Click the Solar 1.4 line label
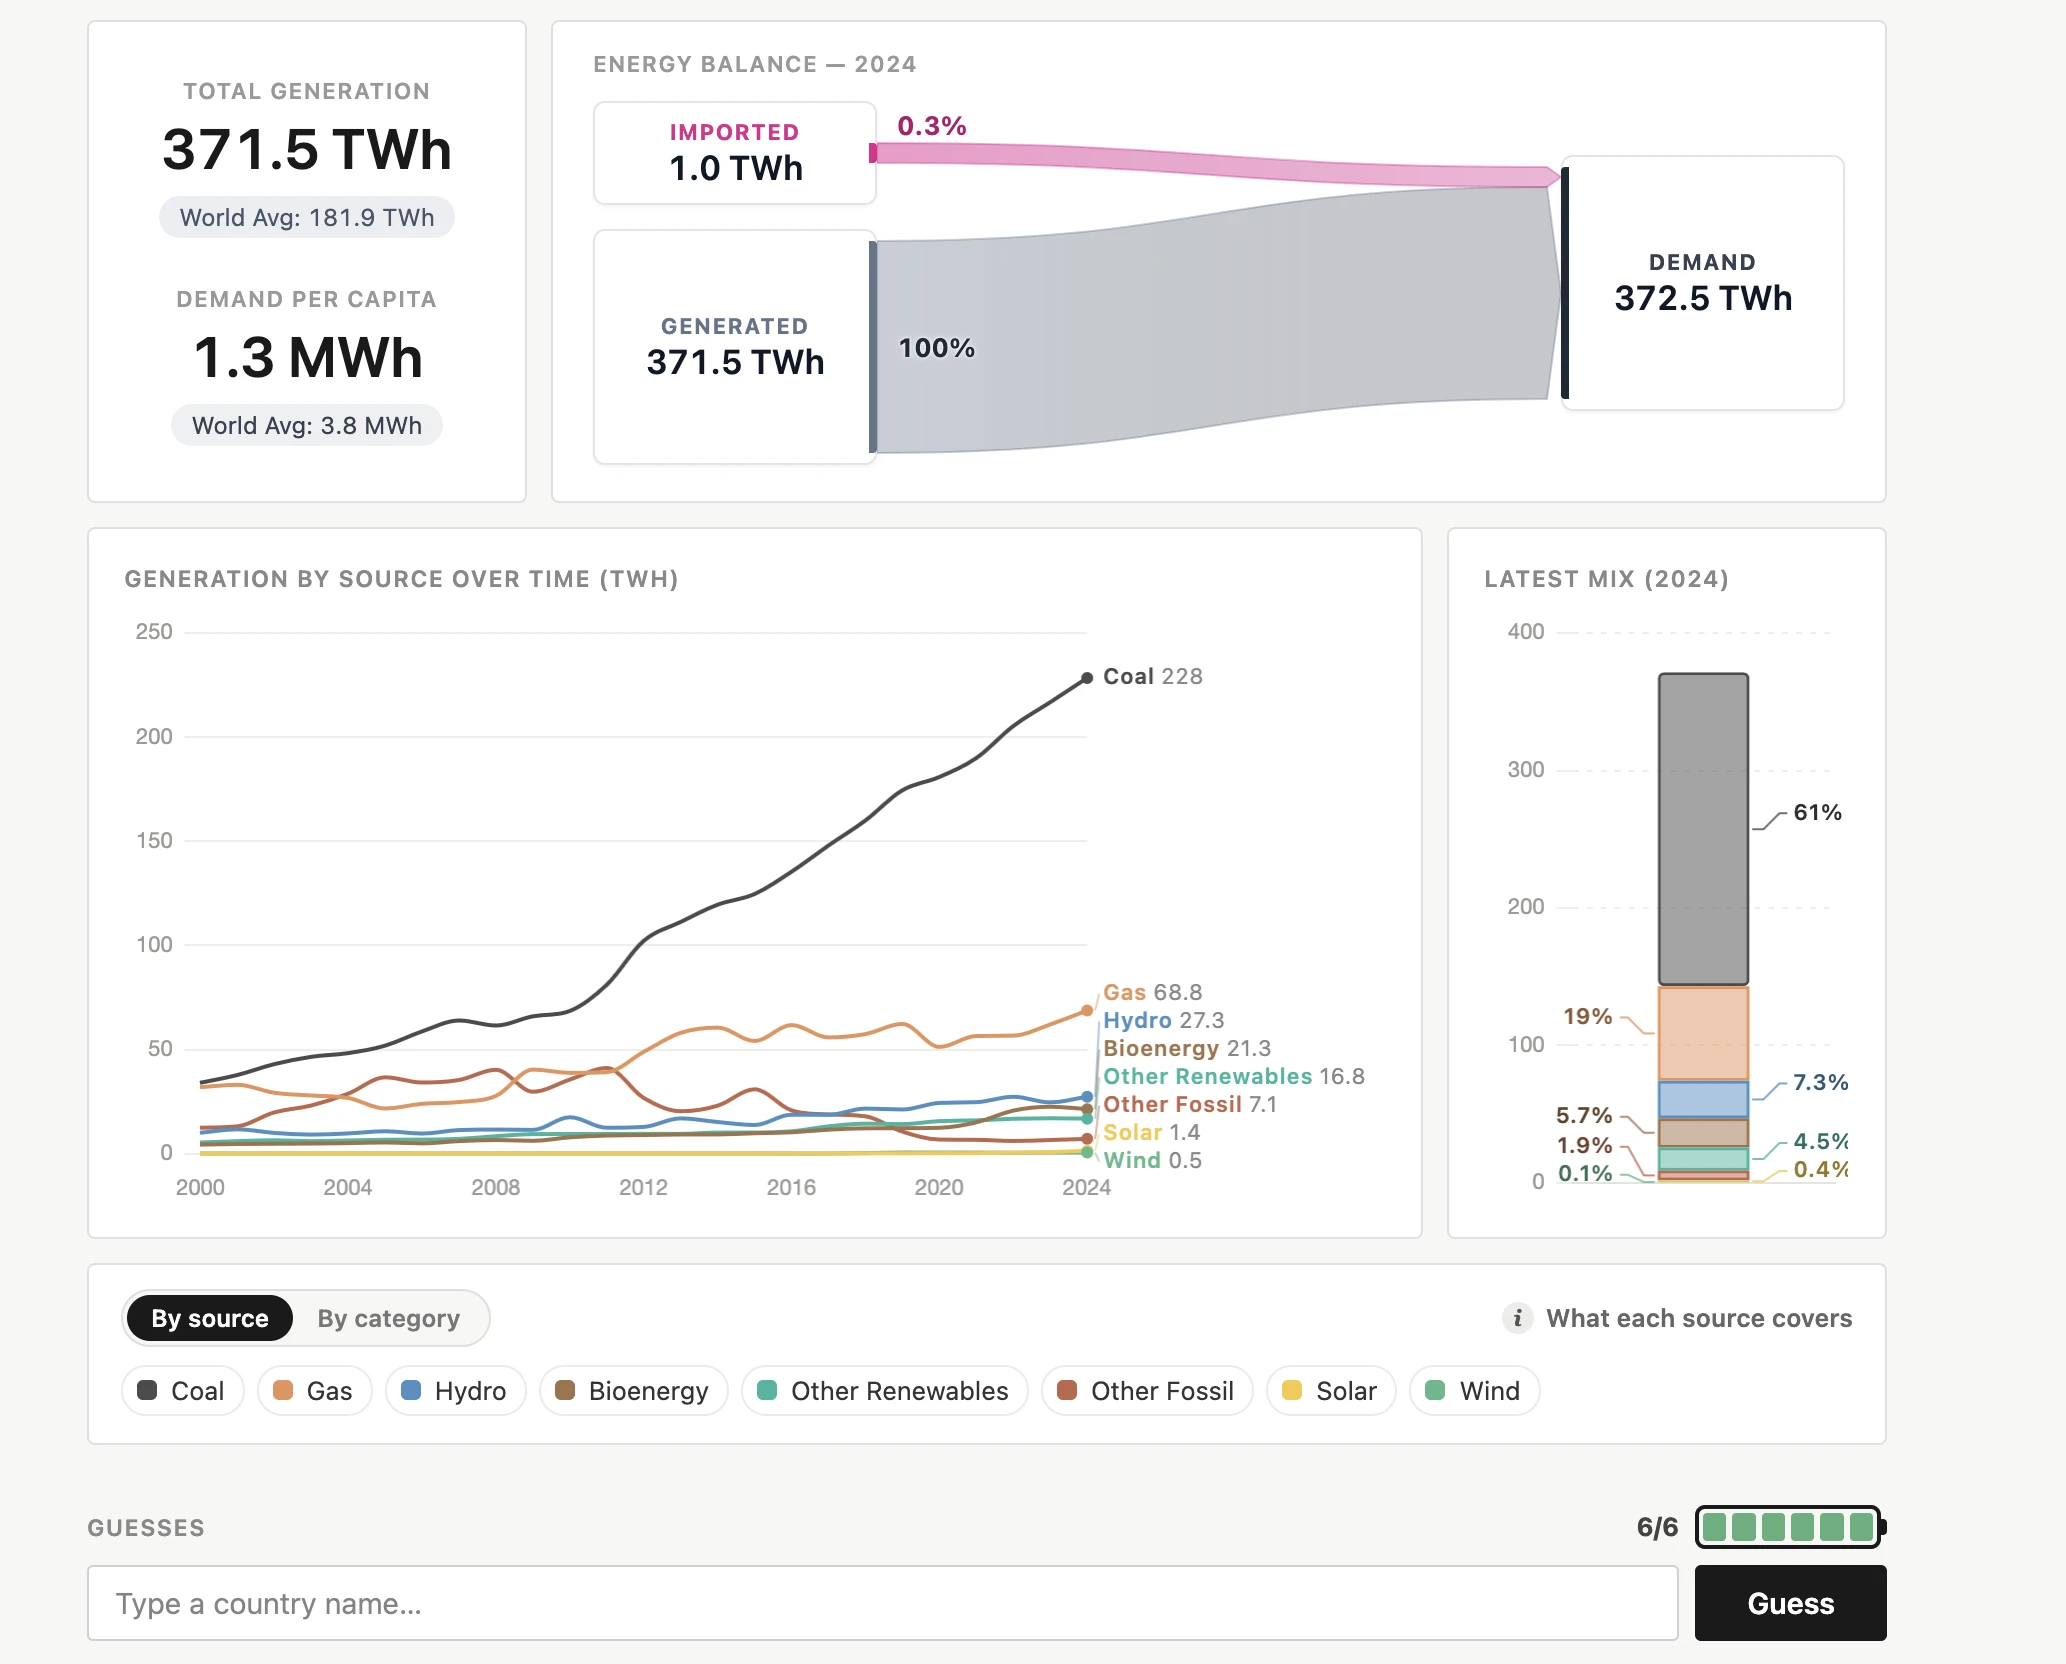The width and height of the screenshot is (2066, 1664). [1151, 1132]
